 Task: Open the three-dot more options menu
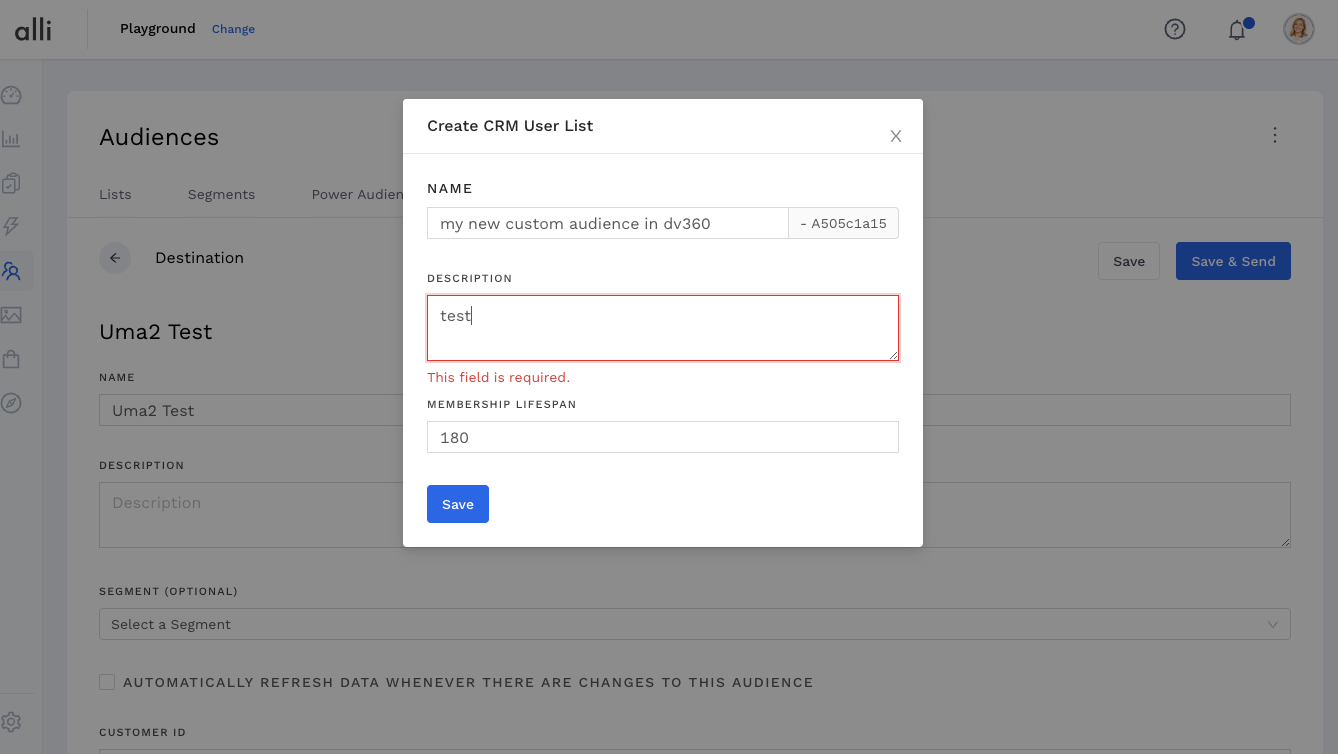[1274, 135]
